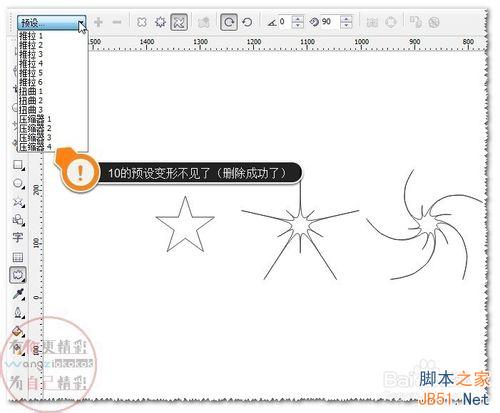Choose preset 扭曲 3 from list
Screen dimensions: 500x413
pyautogui.click(x=53, y=110)
